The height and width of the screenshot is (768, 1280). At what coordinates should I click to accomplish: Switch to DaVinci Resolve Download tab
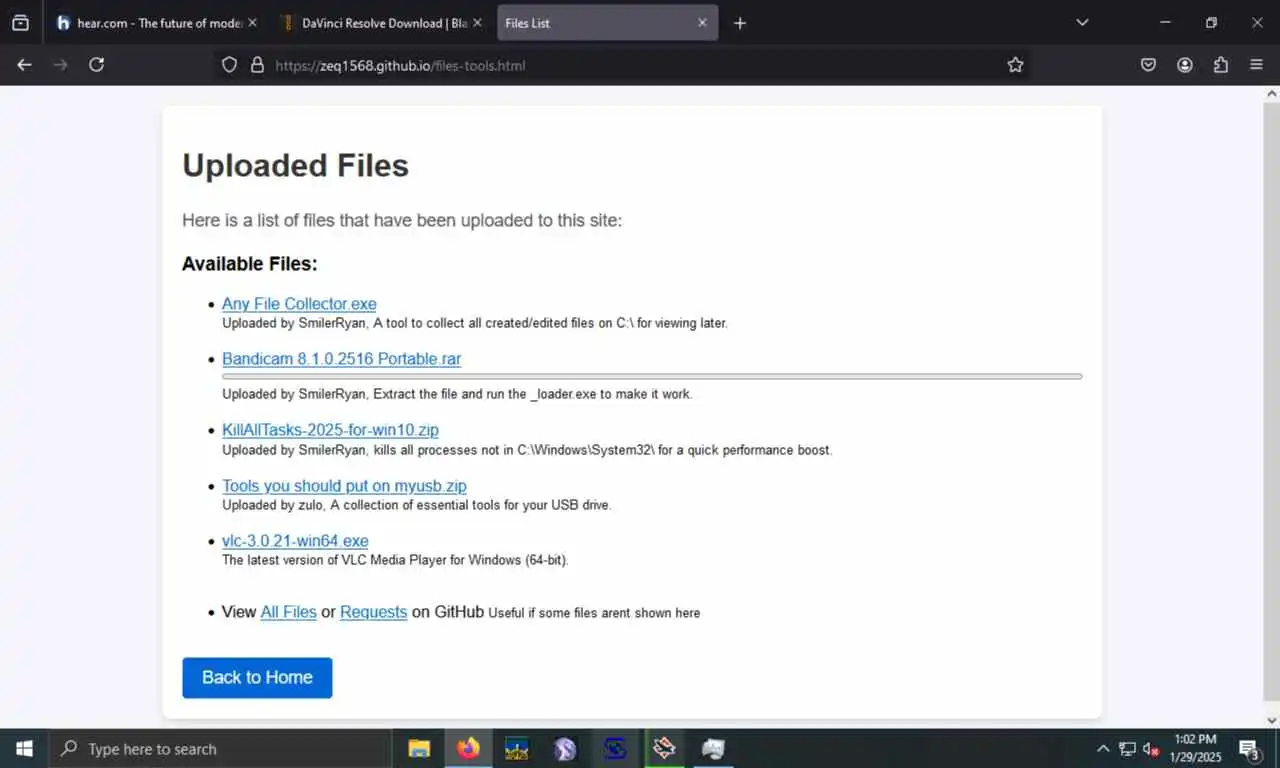pos(381,23)
